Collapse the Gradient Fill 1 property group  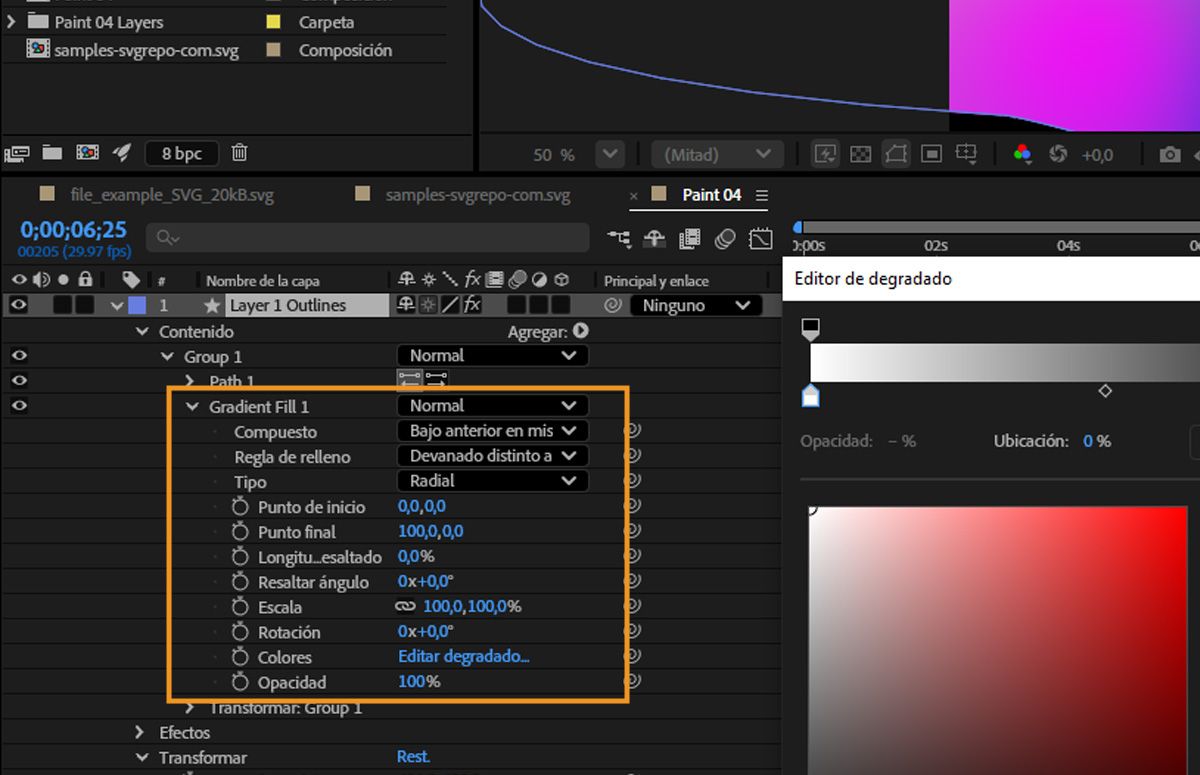pyautogui.click(x=192, y=406)
